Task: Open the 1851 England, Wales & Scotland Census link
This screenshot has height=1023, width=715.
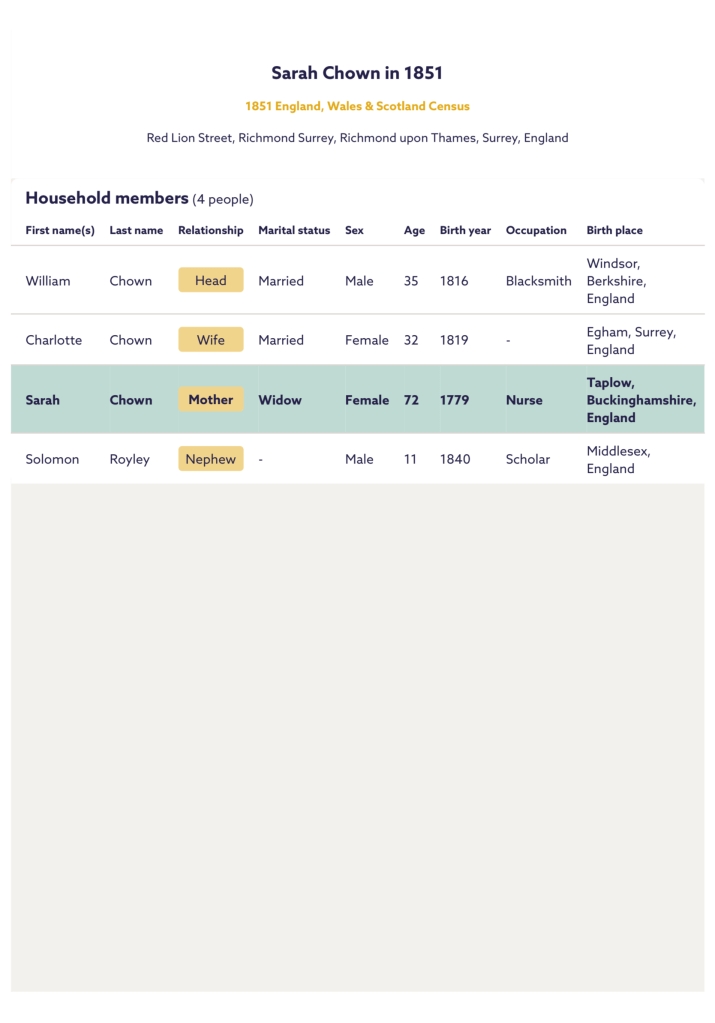Action: click(x=357, y=106)
